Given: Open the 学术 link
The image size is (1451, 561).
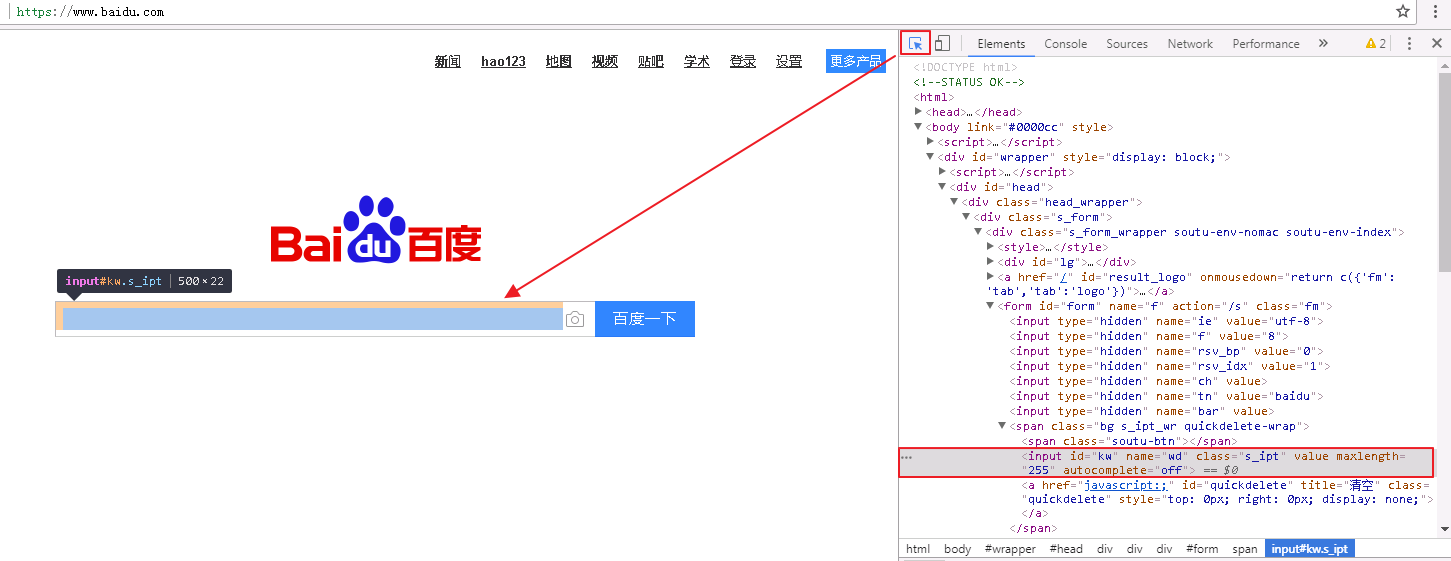Looking at the screenshot, I should point(697,61).
